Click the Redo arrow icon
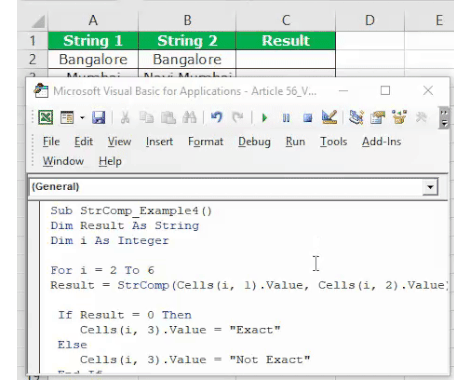This screenshot has width=470, height=380. 238,117
